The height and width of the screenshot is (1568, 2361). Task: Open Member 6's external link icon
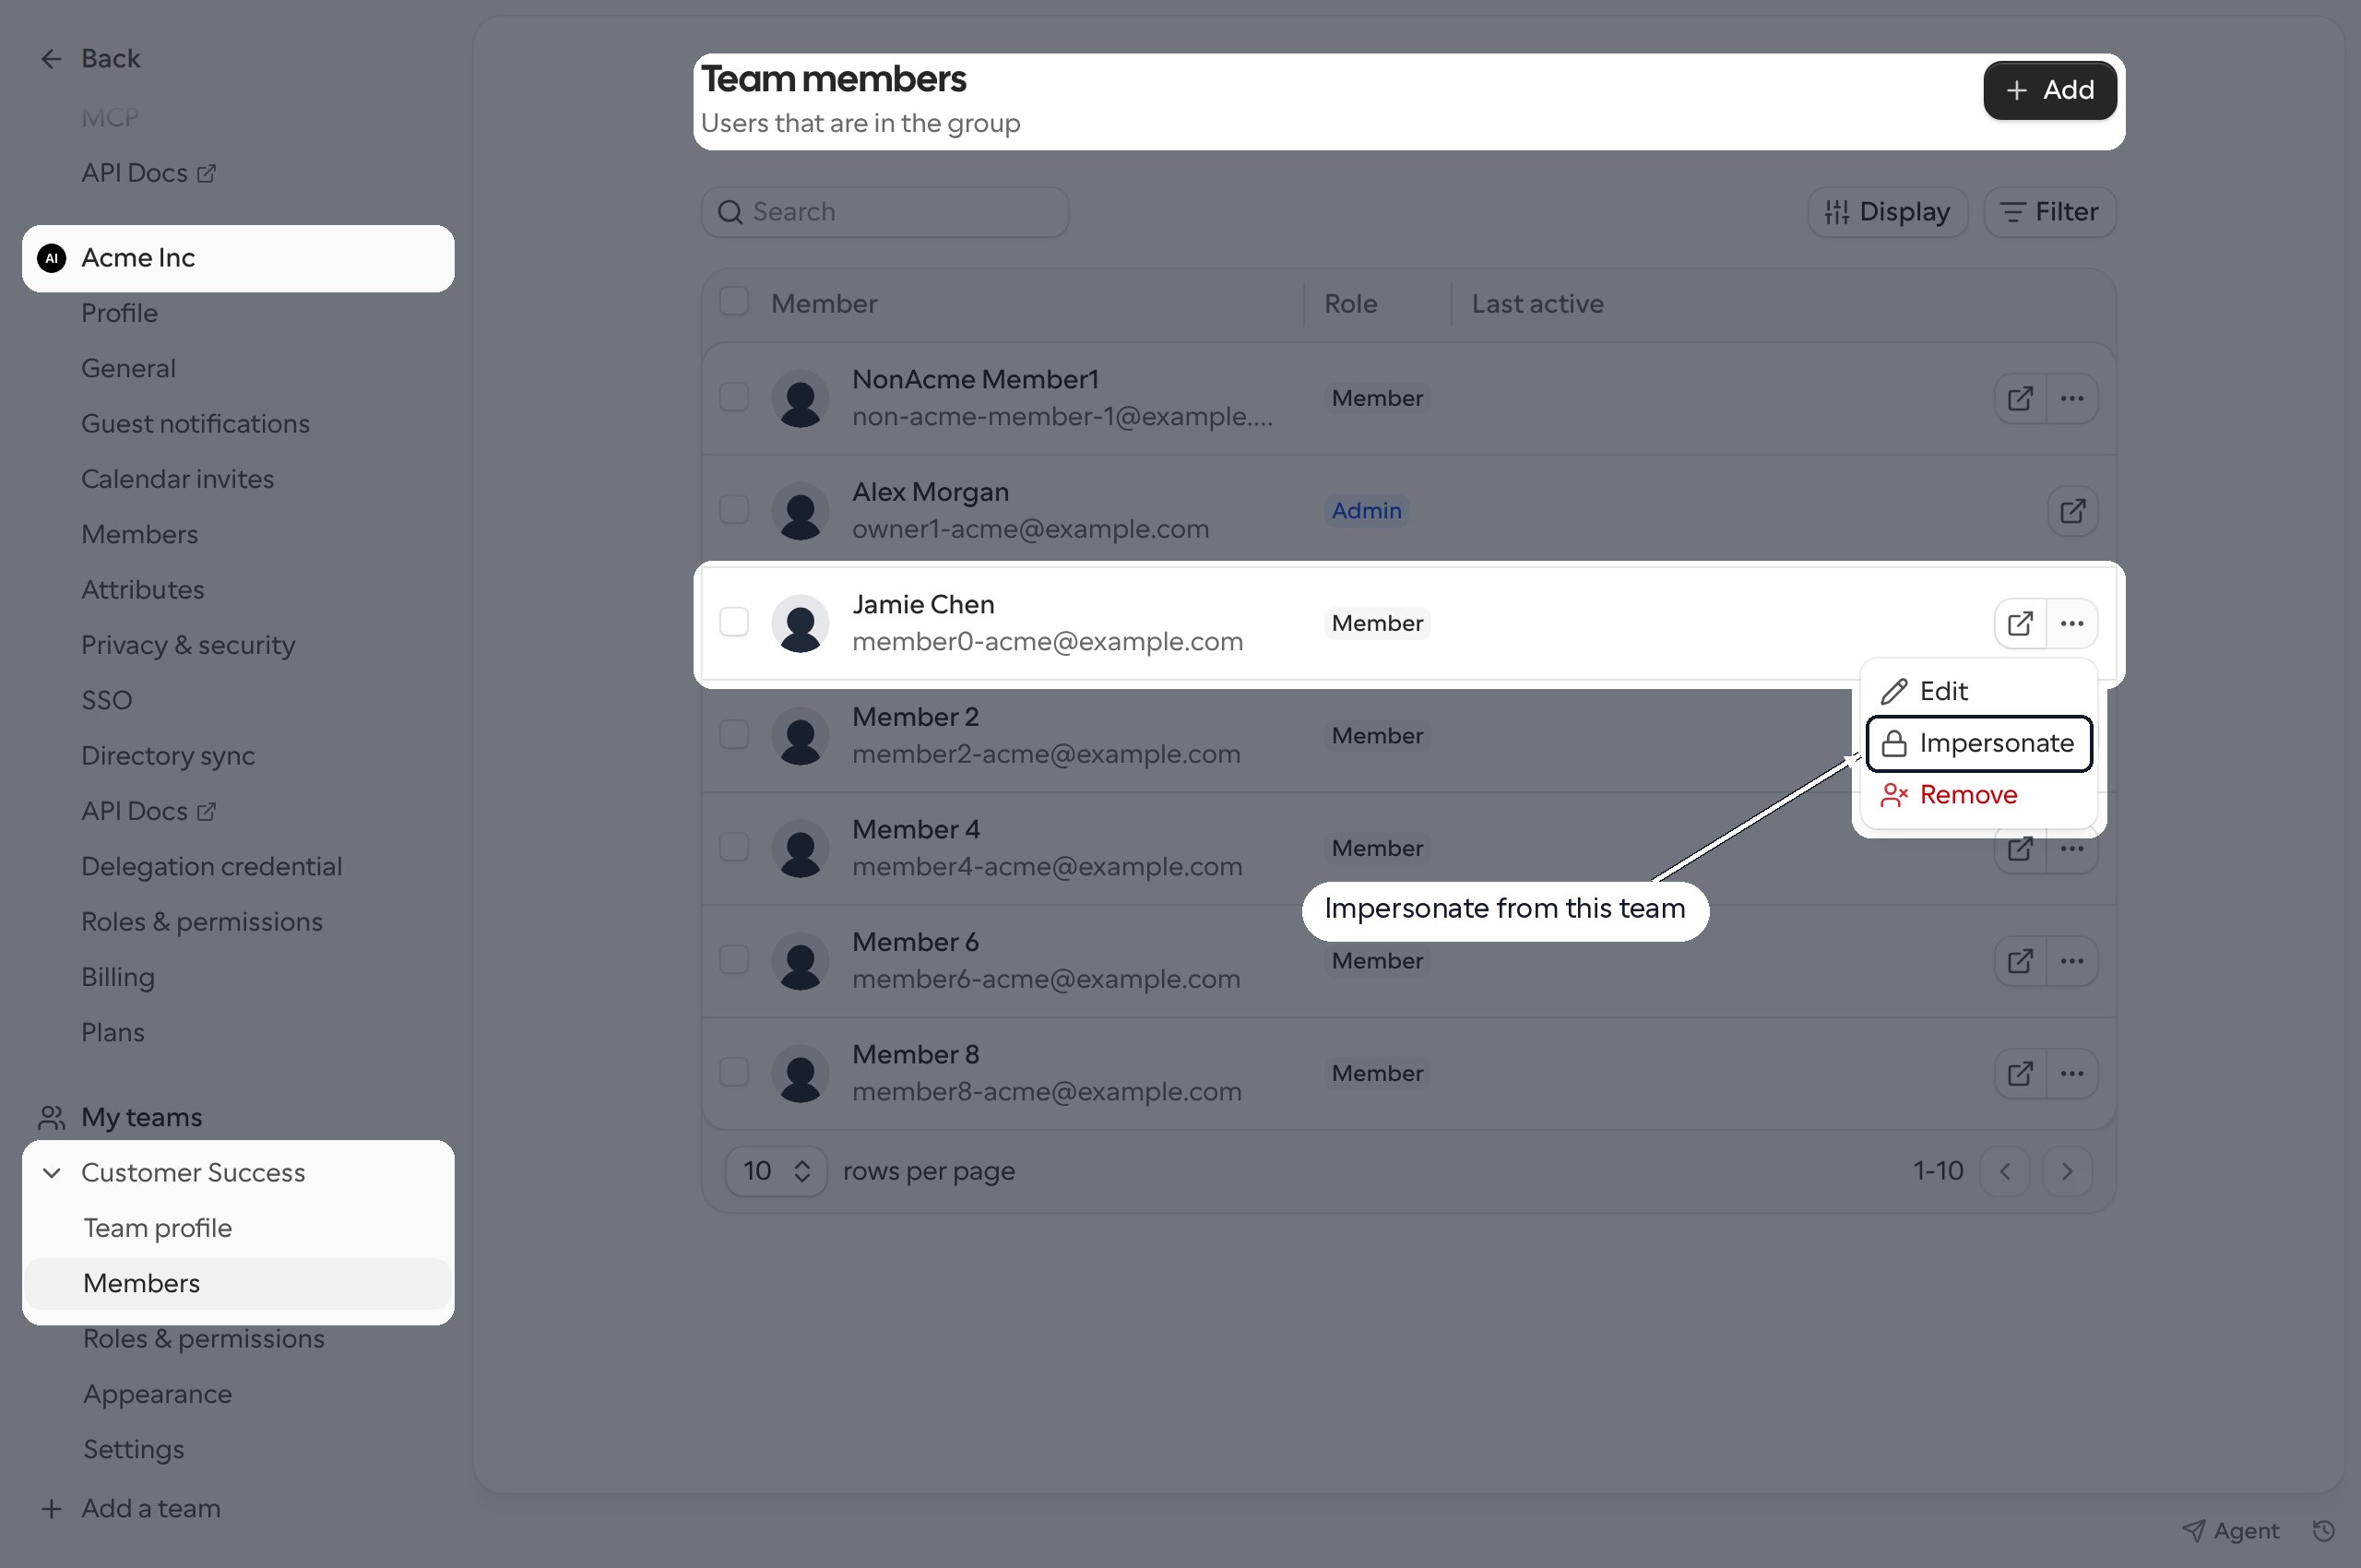tap(2020, 961)
